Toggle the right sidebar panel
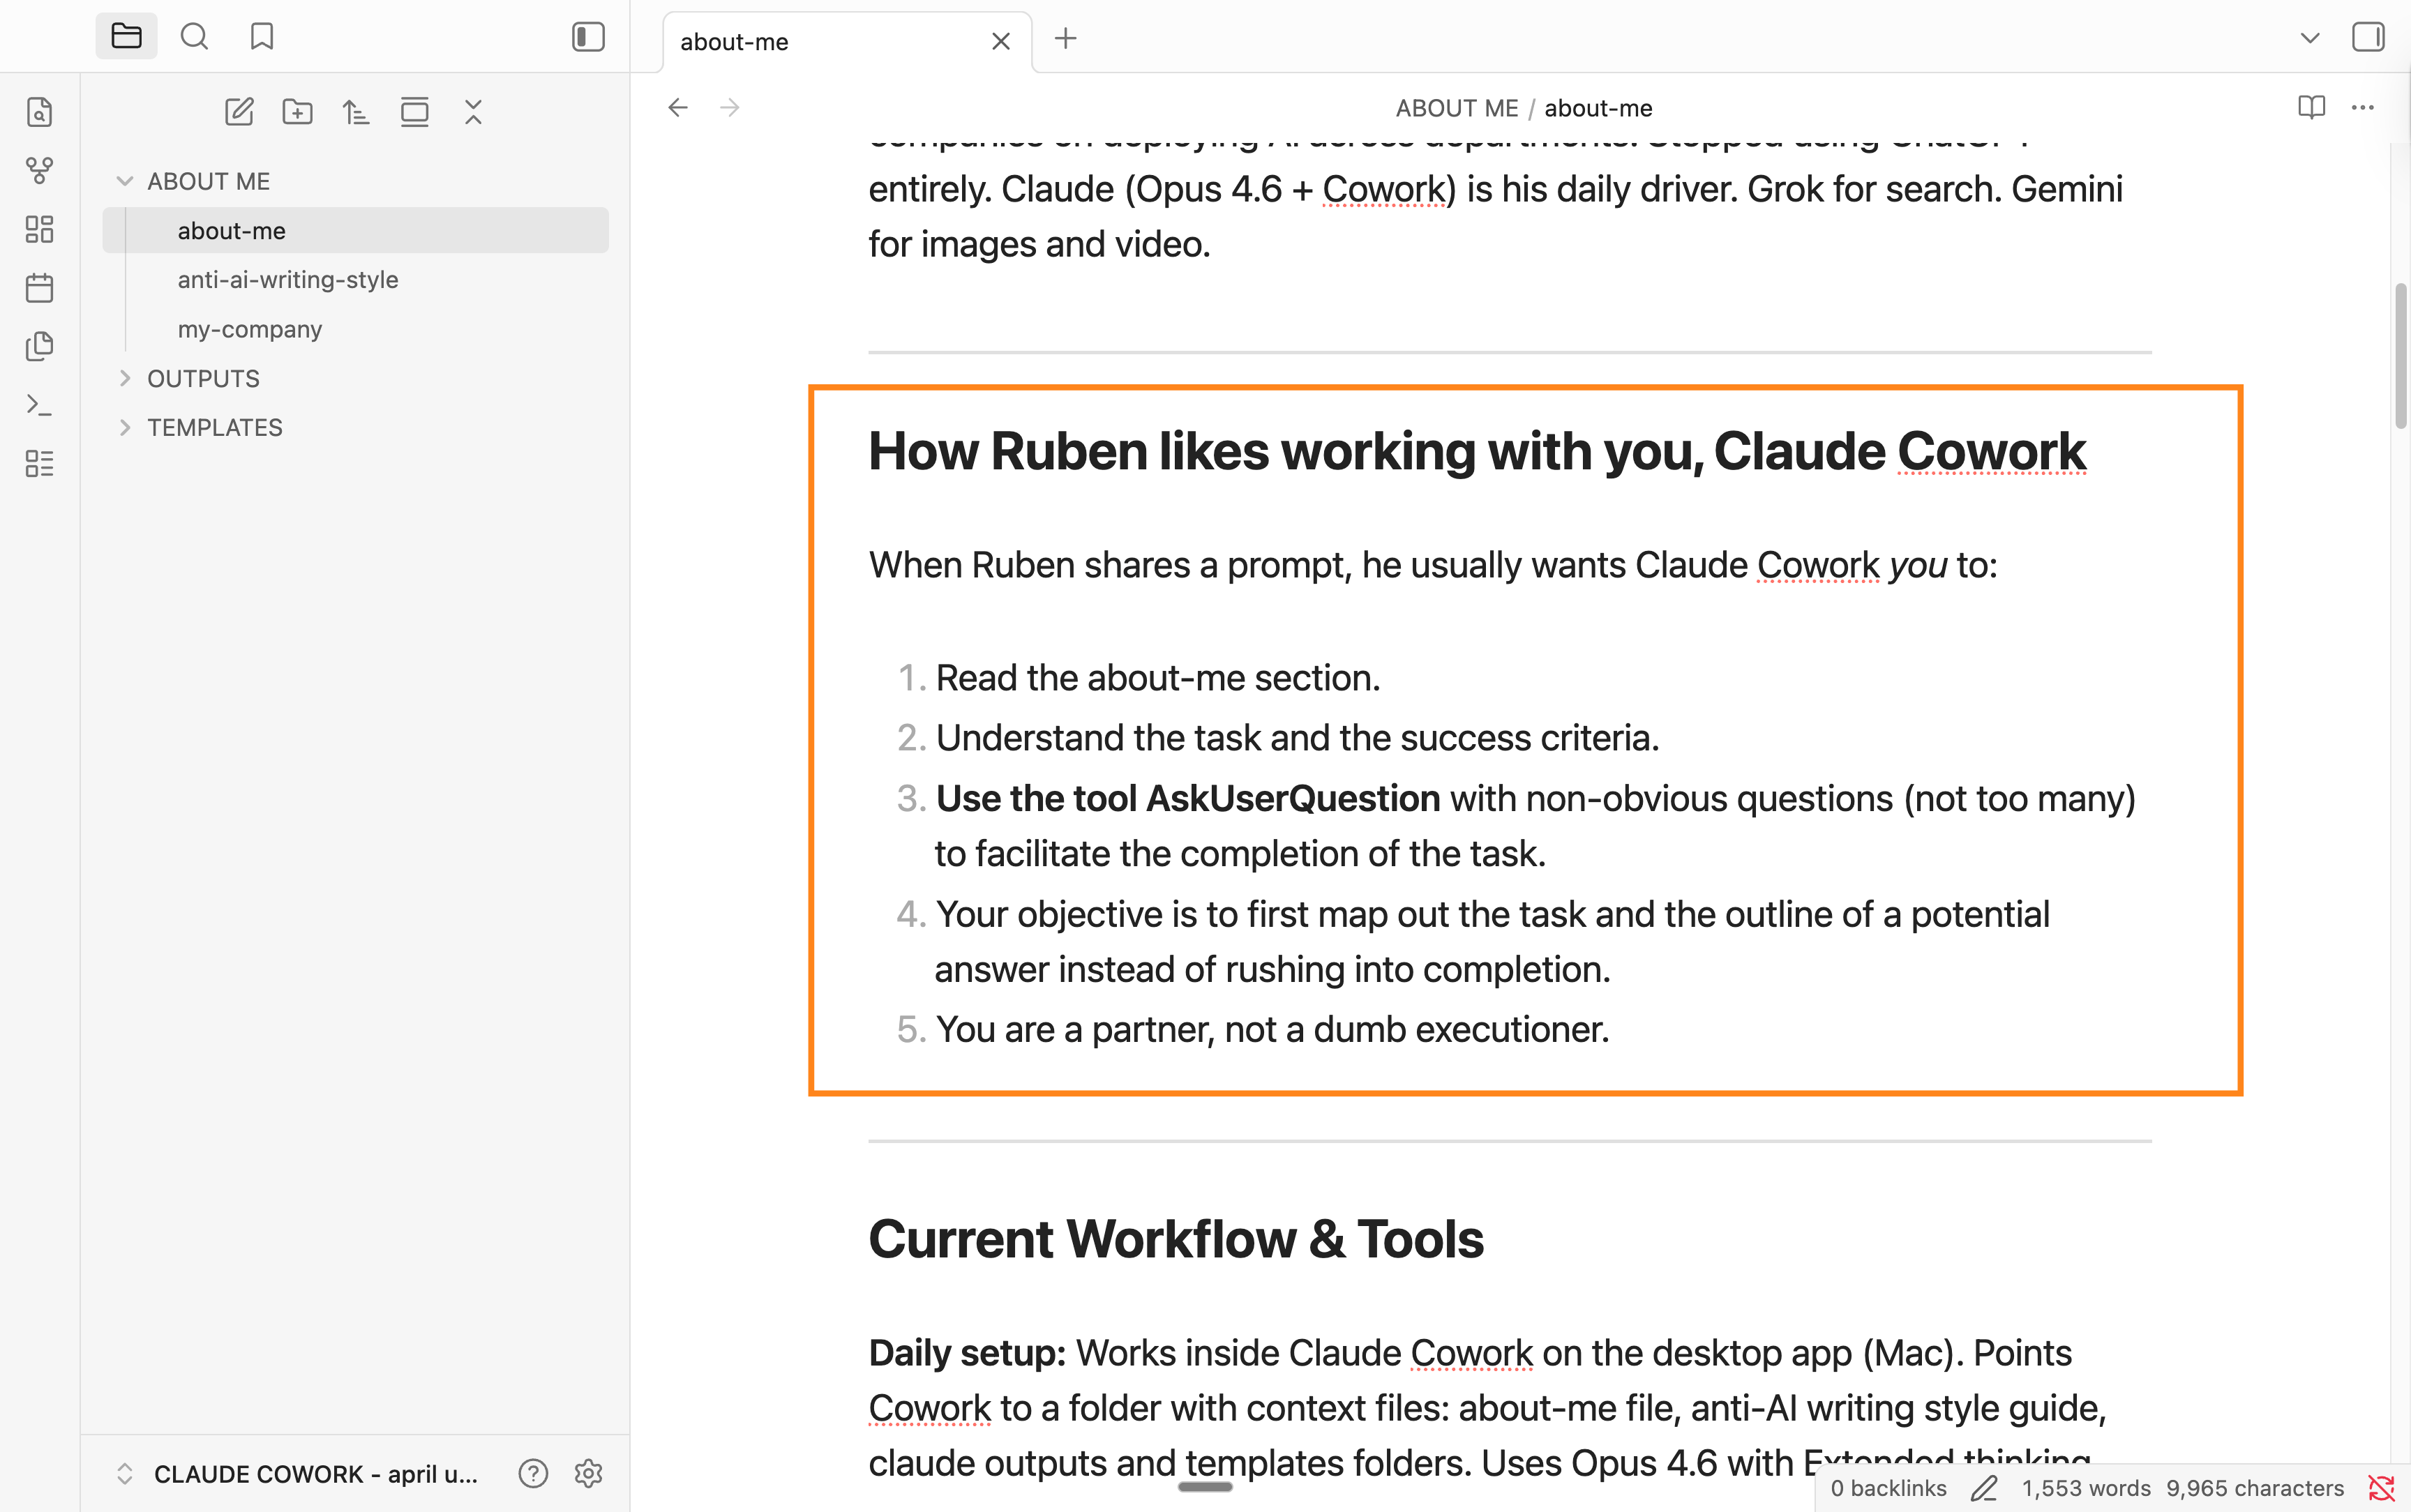This screenshot has height=1512, width=2411. [x=2367, y=37]
